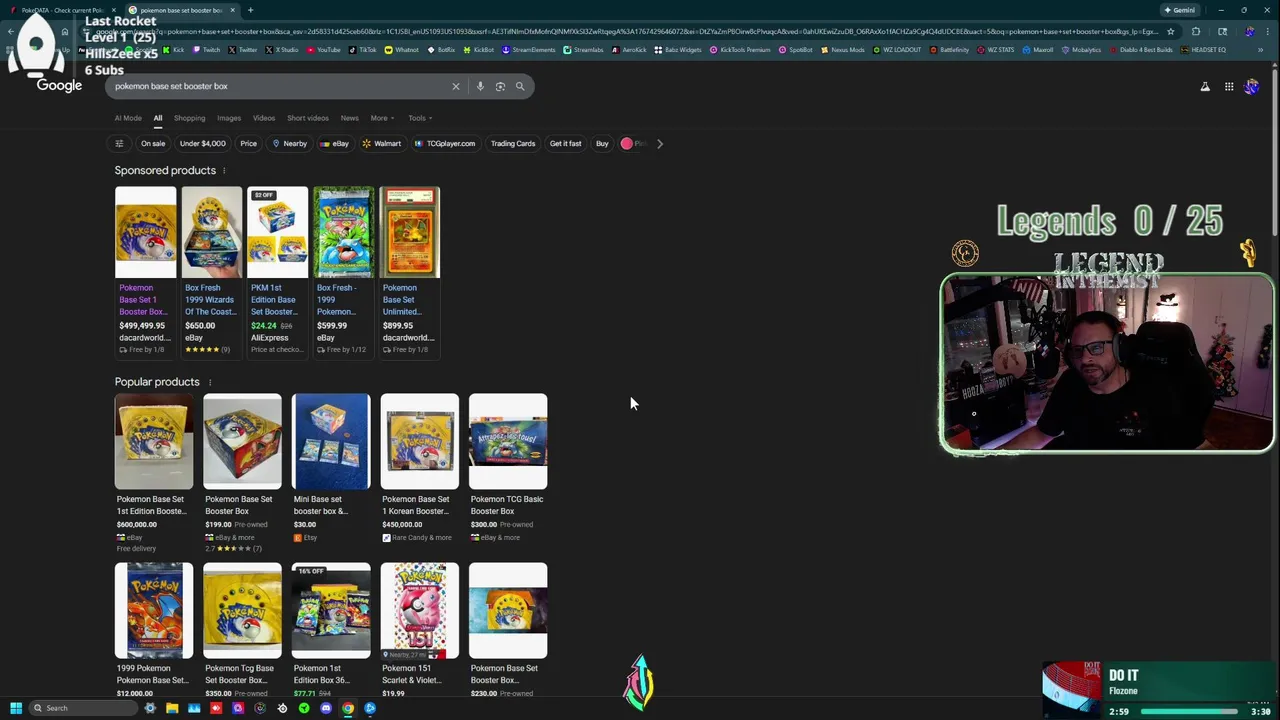
Task: Open the Twitch bookmark
Action: [x=207, y=50]
